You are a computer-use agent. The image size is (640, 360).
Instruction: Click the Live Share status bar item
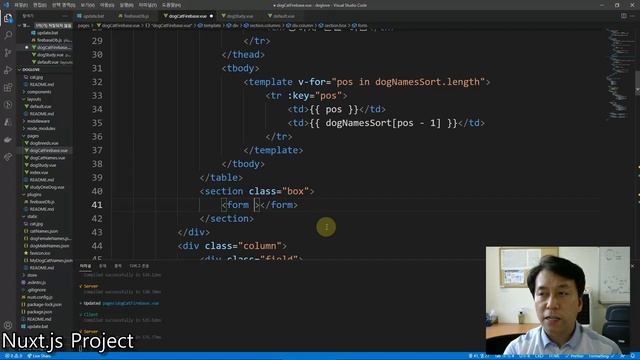pos(39,356)
